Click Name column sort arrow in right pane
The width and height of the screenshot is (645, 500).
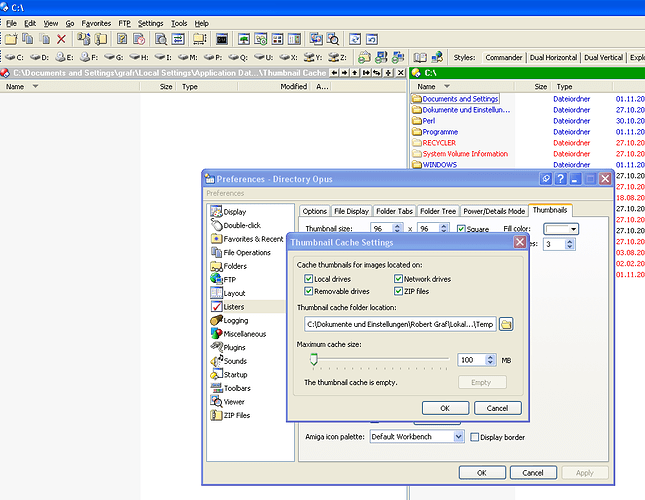(447, 86)
